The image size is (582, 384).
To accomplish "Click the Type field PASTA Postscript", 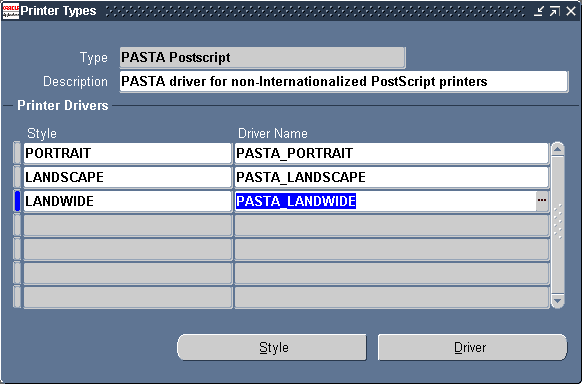I will pos(262,58).
